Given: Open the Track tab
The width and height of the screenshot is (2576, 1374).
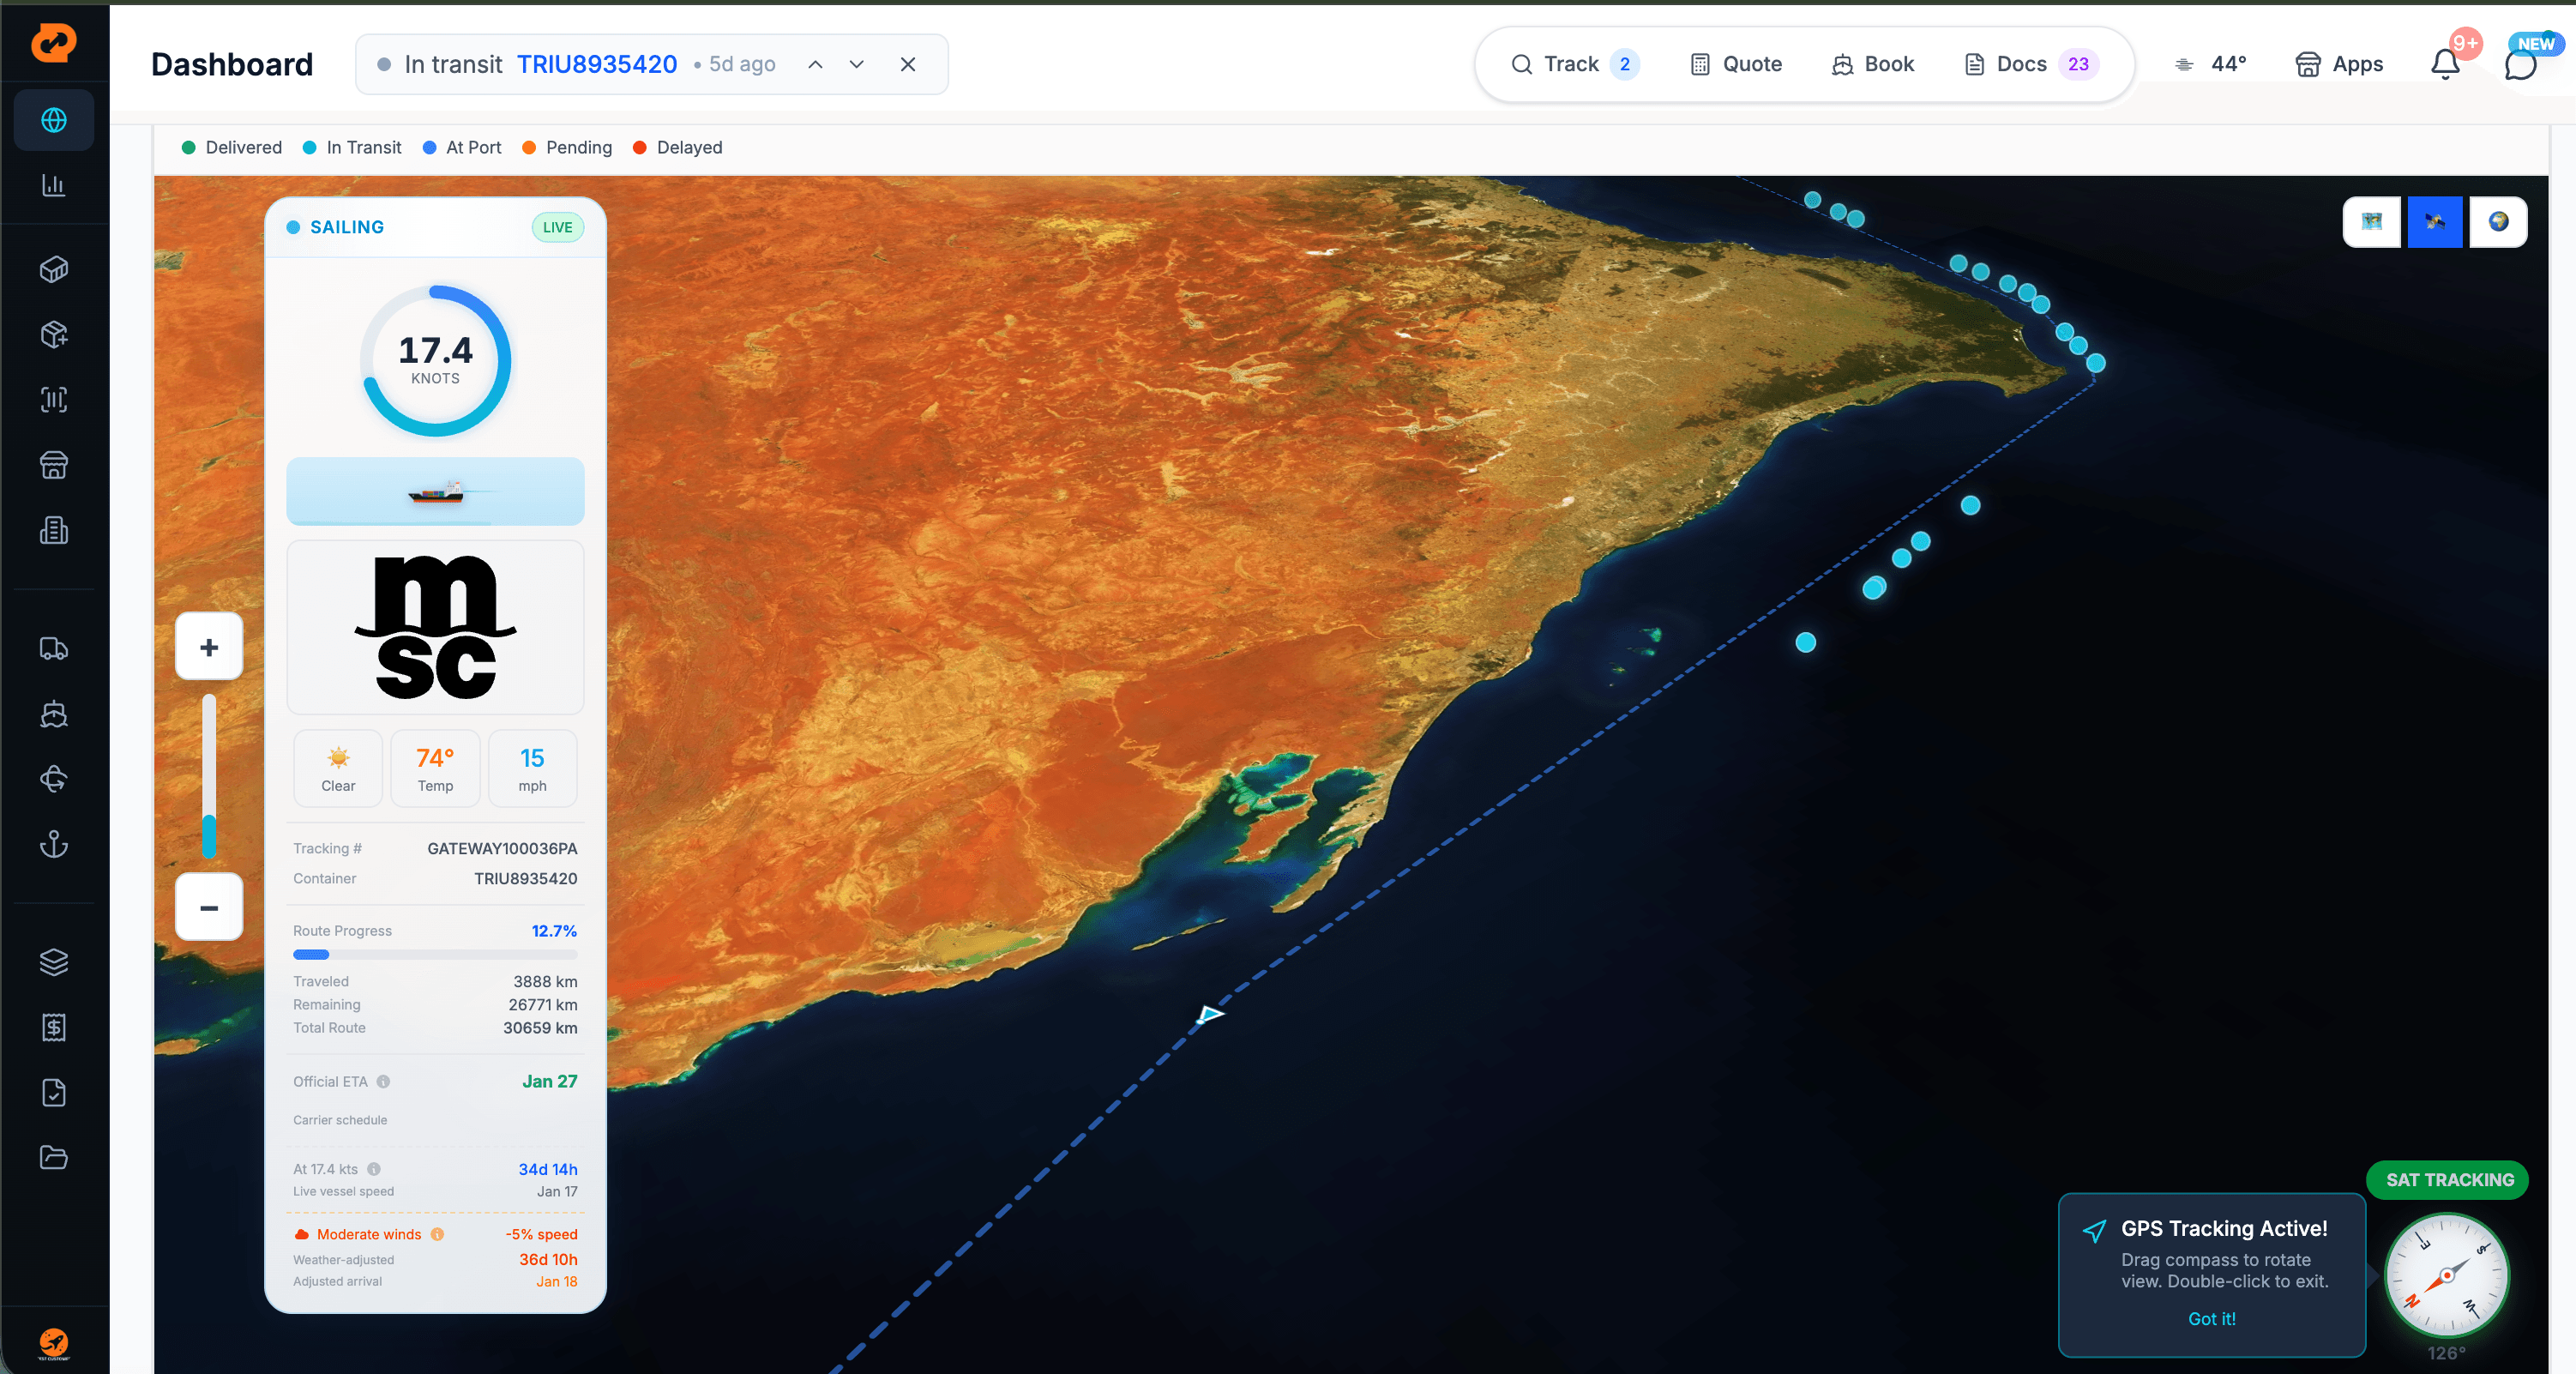Looking at the screenshot, I should [1573, 64].
